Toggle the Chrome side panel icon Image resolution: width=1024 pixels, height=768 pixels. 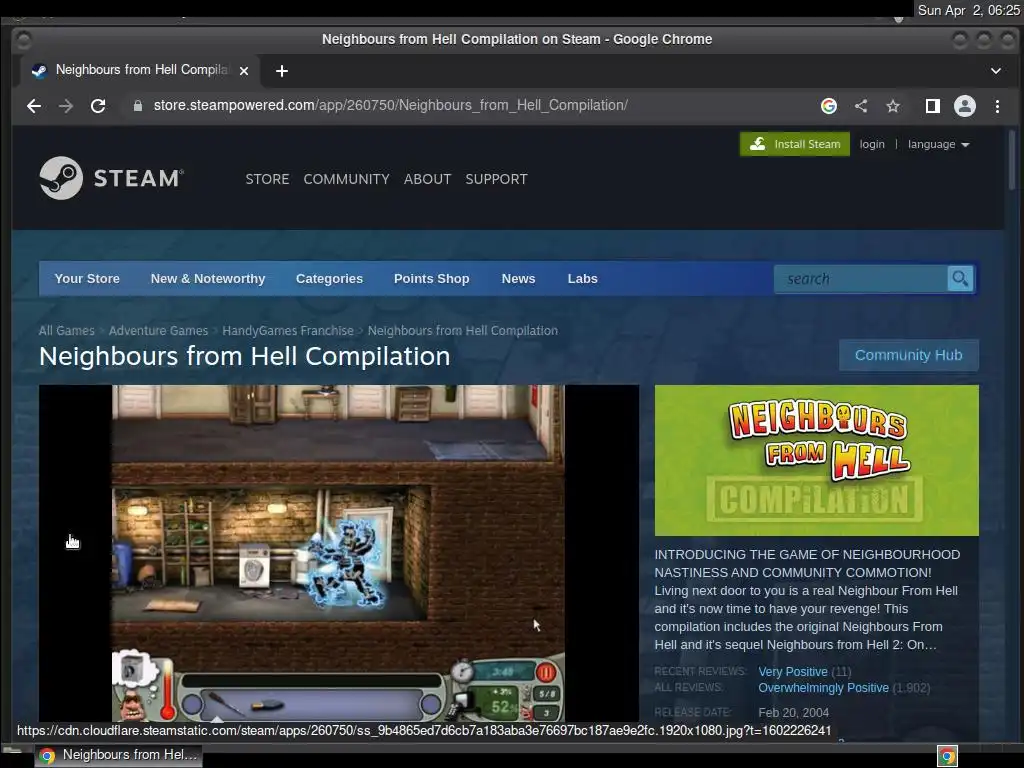pyautogui.click(x=933, y=106)
